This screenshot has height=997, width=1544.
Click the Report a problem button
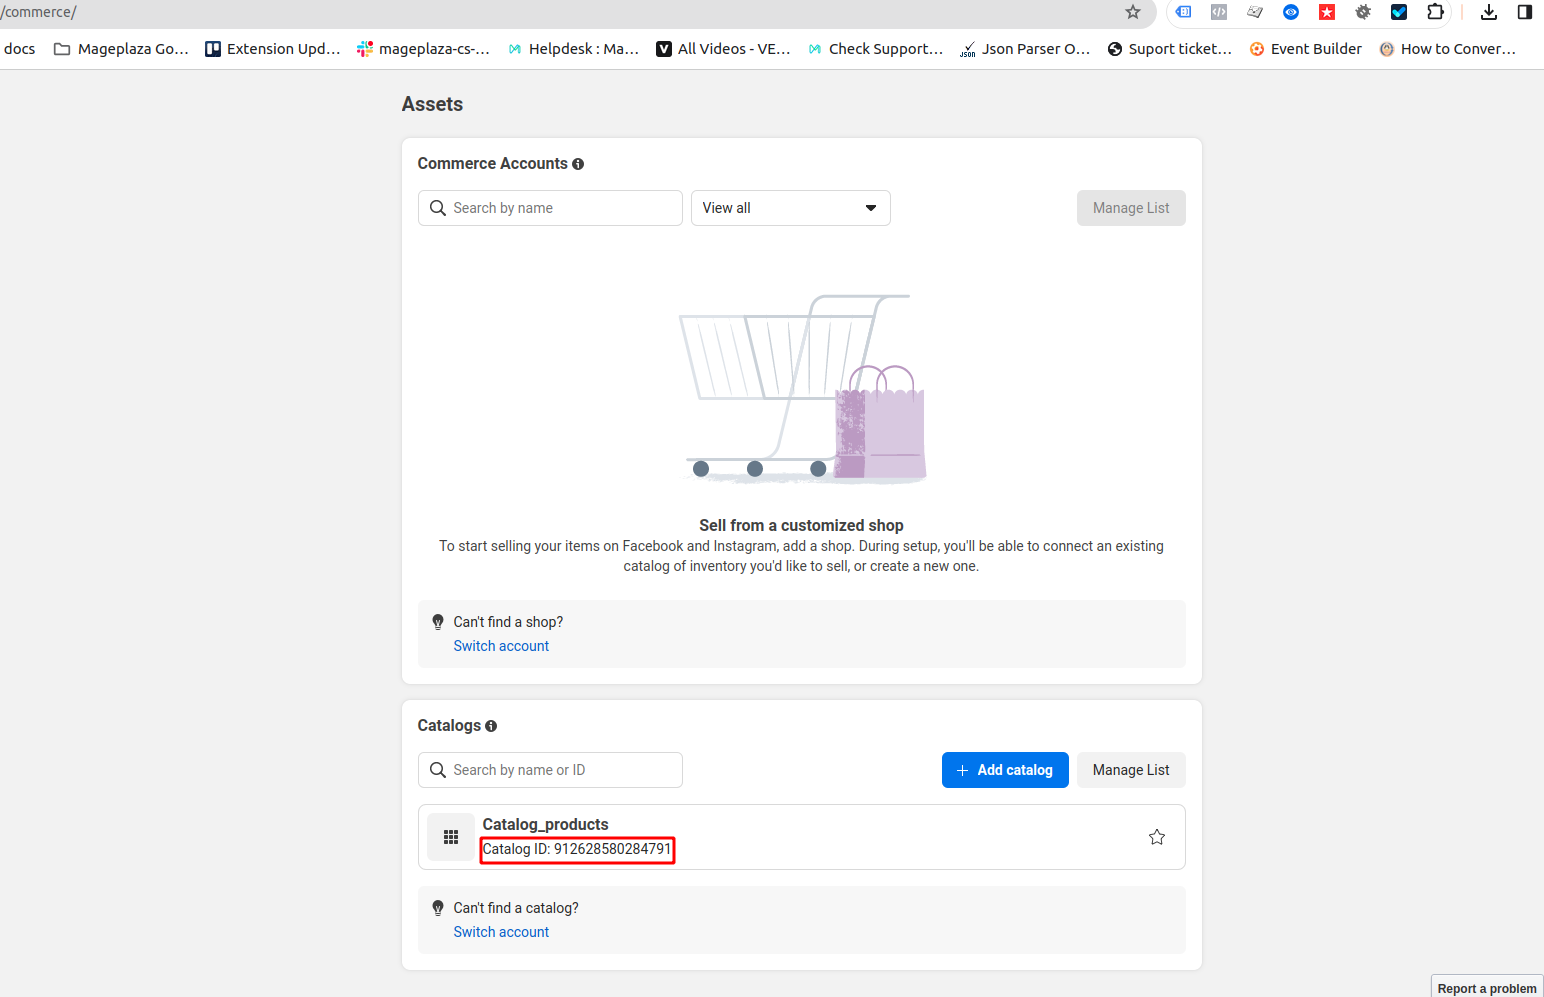point(1486,988)
